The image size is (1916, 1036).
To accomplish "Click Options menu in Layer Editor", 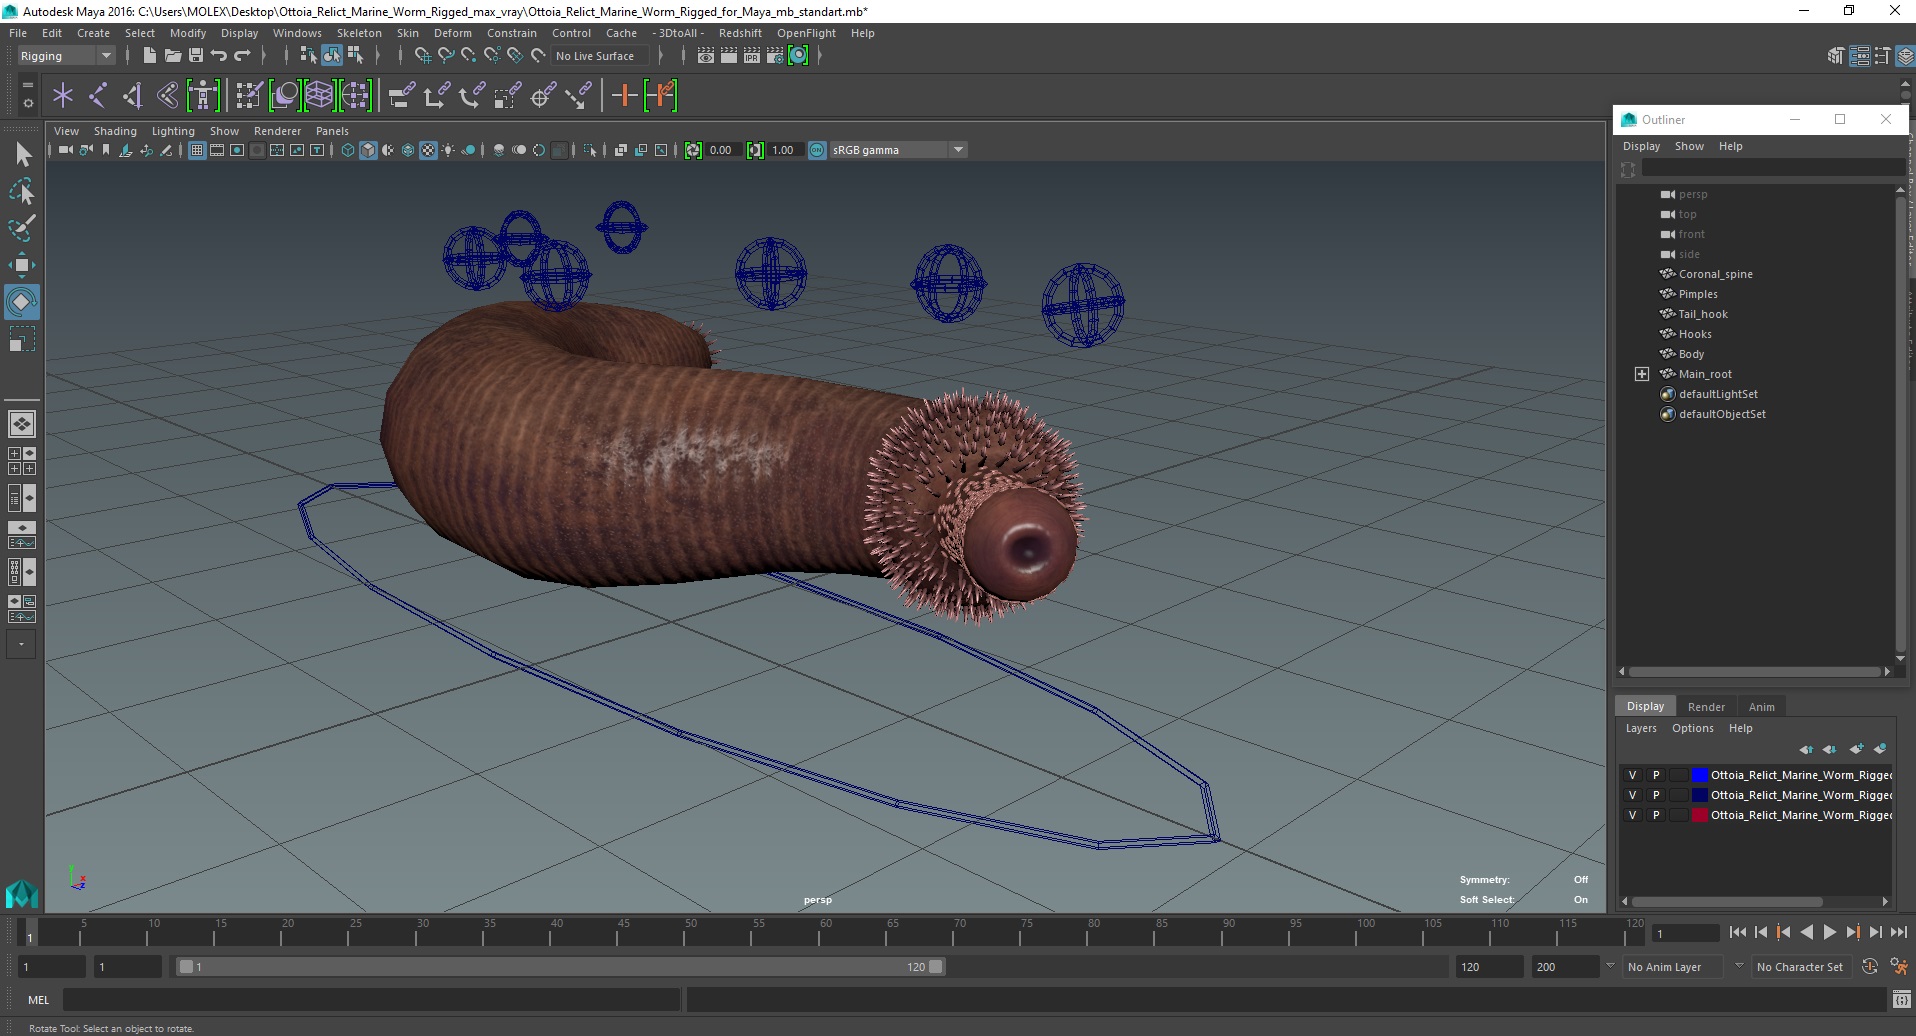I will point(1692,728).
